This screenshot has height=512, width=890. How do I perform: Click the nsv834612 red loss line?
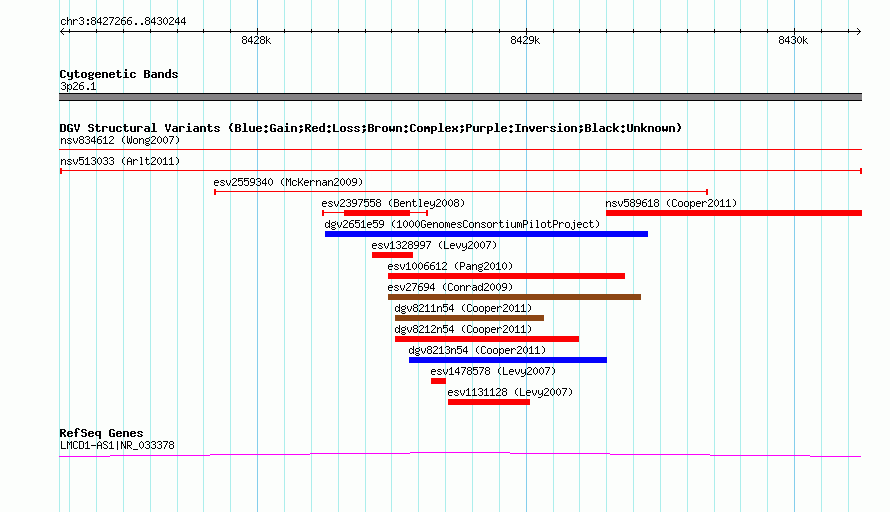[460, 150]
